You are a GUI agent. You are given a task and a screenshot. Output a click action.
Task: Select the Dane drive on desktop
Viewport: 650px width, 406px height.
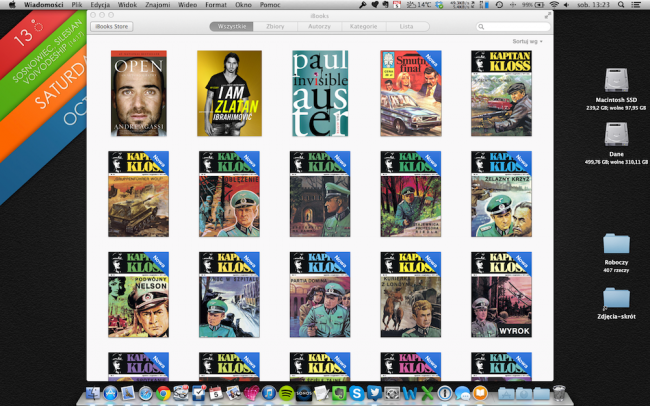[x=616, y=134]
